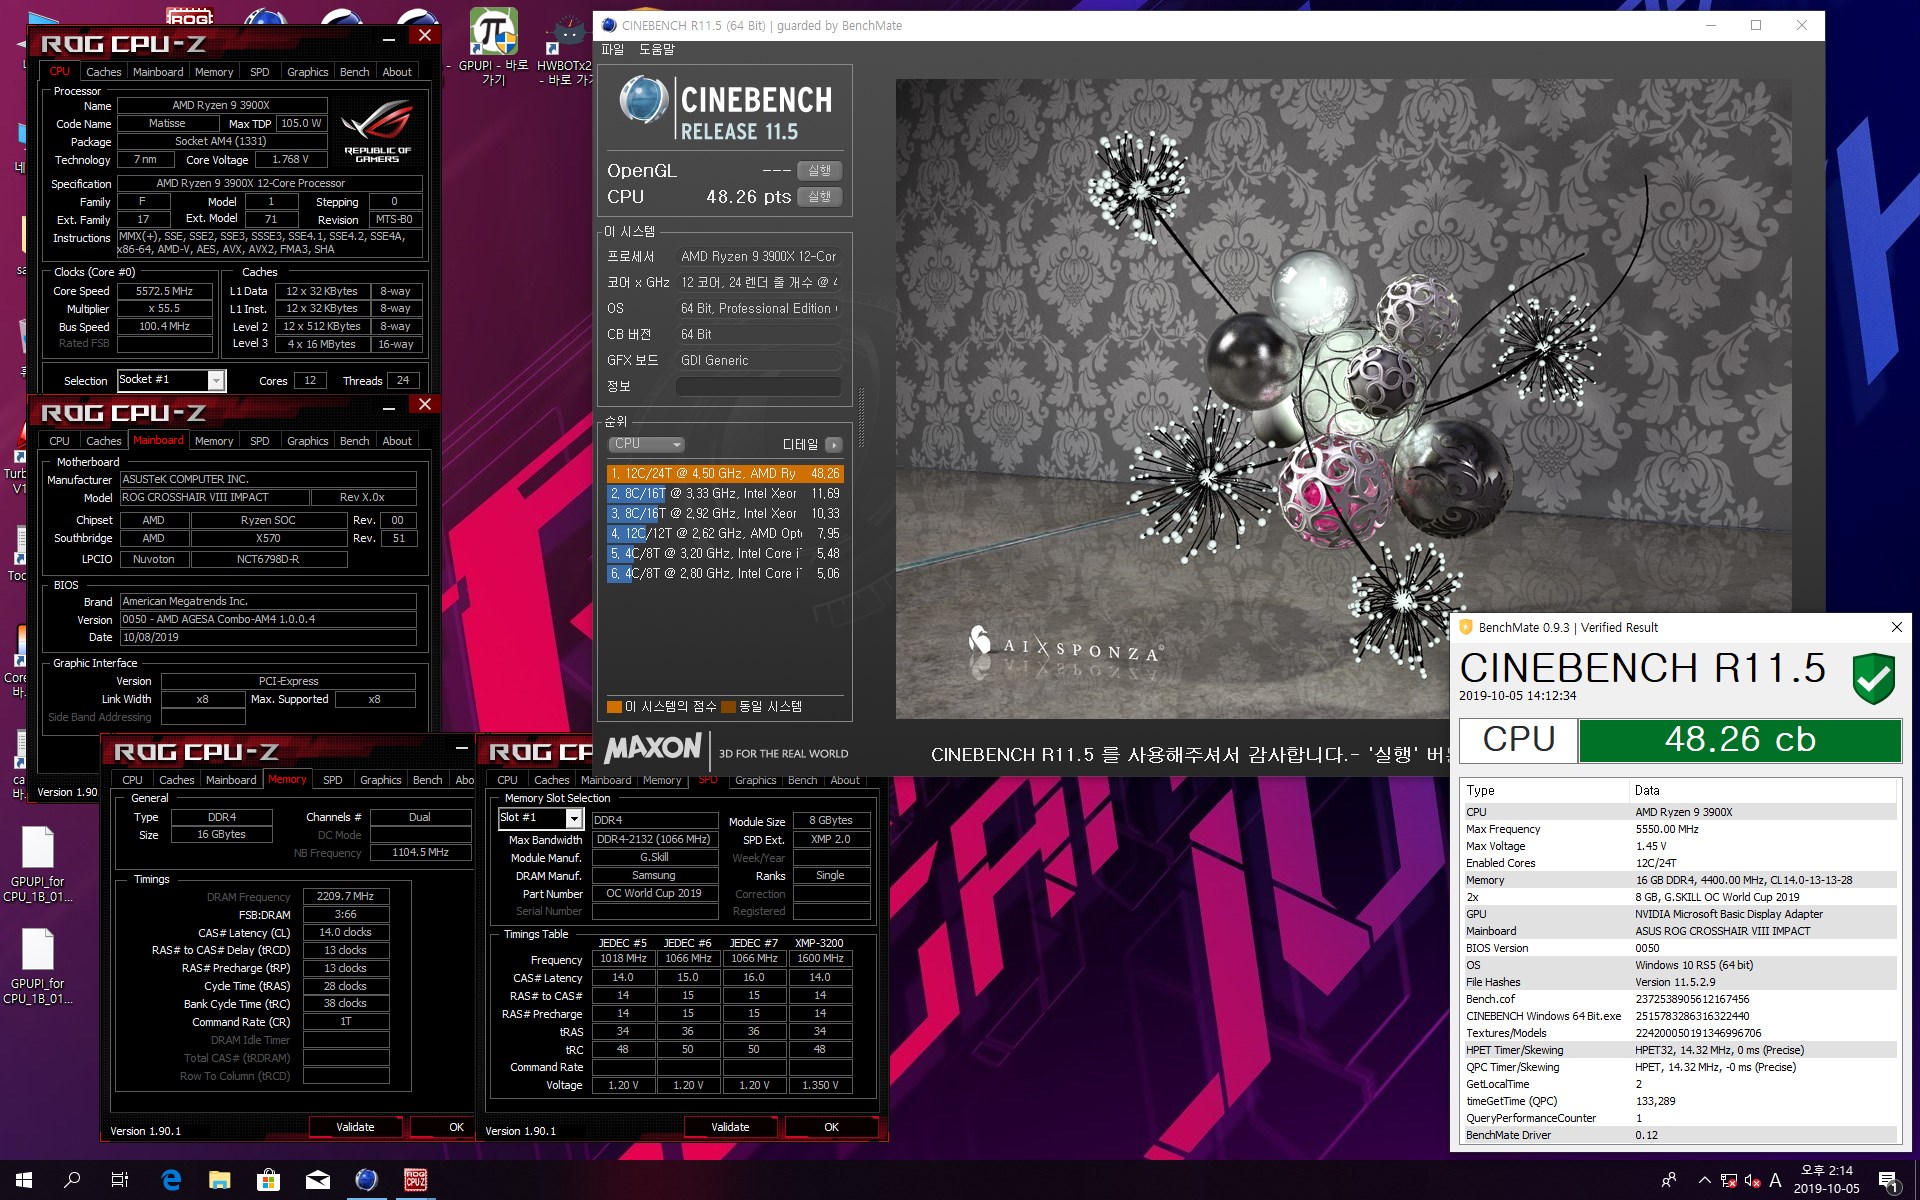Launch Microsoft Edge from taskbar

(x=171, y=1180)
